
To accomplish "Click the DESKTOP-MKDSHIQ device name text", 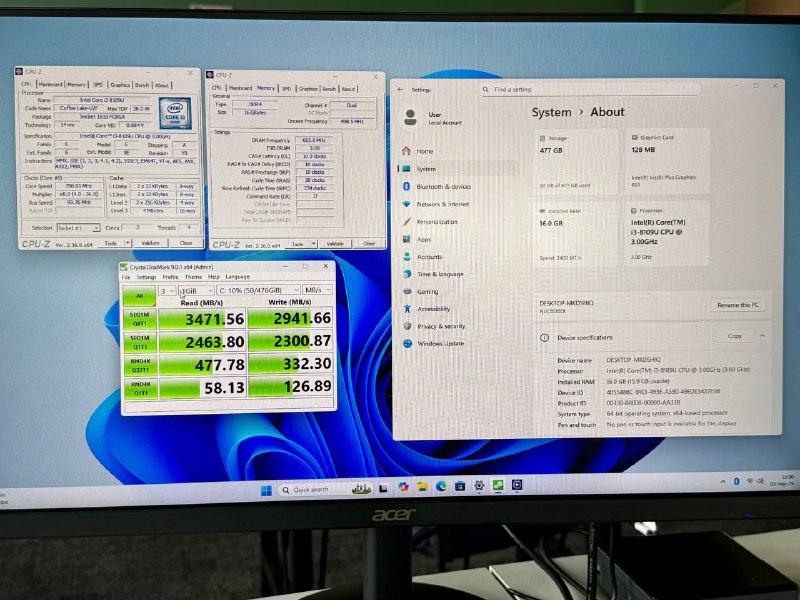I will point(633,360).
